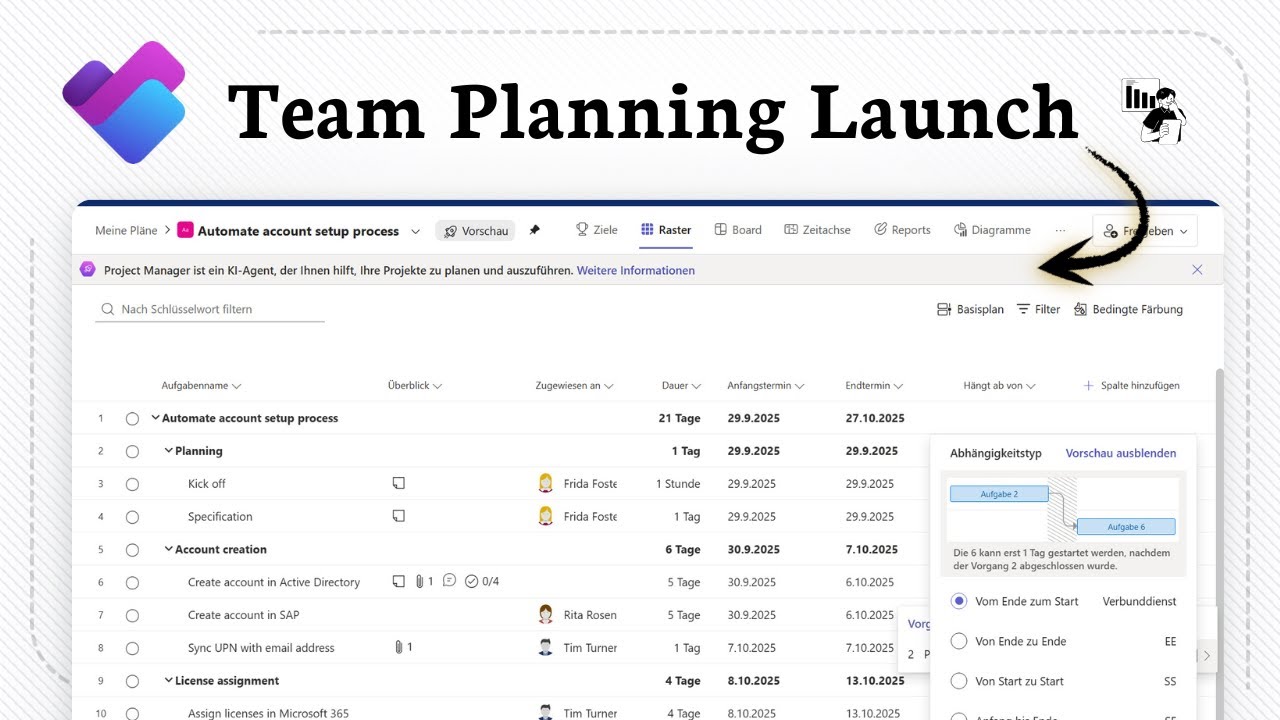Click Spalte hinzufügen to add column
This screenshot has width=1280, height=720.
(1132, 386)
